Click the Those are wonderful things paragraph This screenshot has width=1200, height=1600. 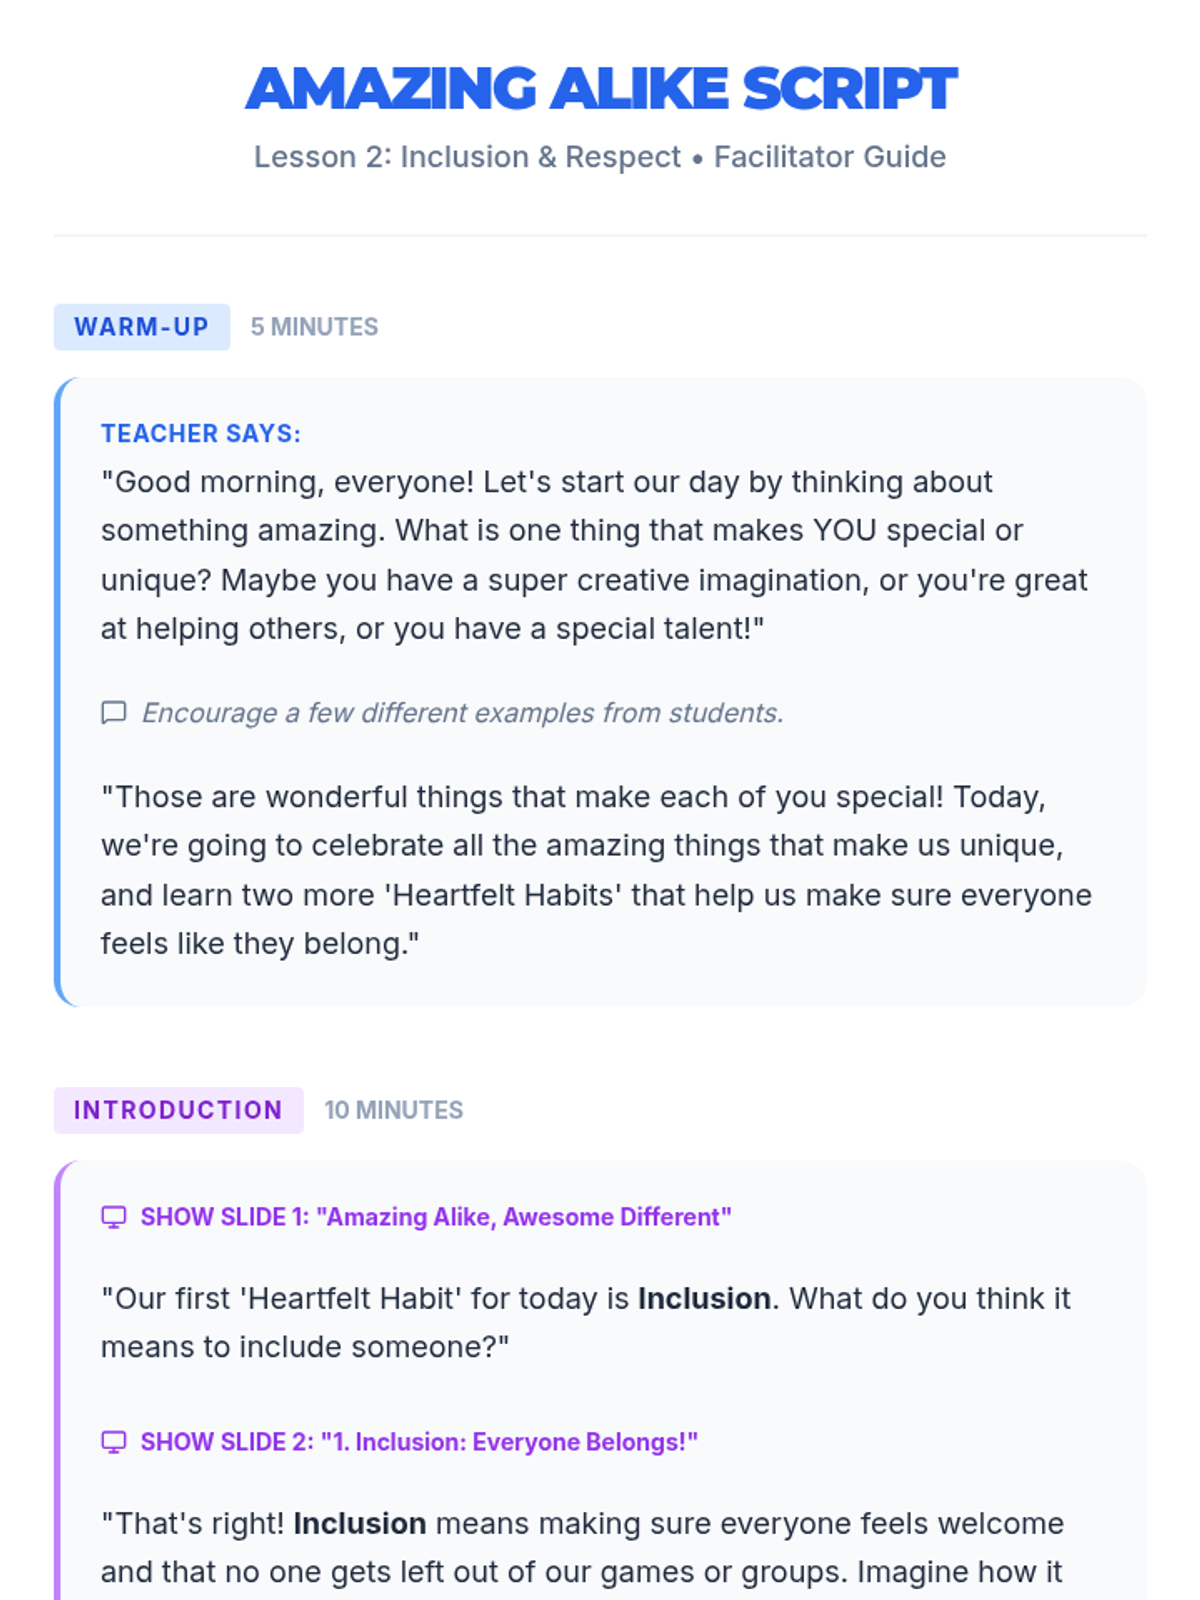595,870
